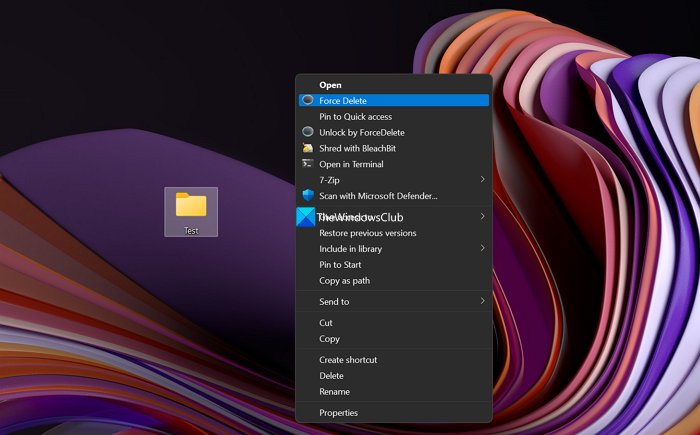Choose Scan with Microsoft Defender
Image resolution: width=700 pixels, height=435 pixels.
(x=394, y=196)
